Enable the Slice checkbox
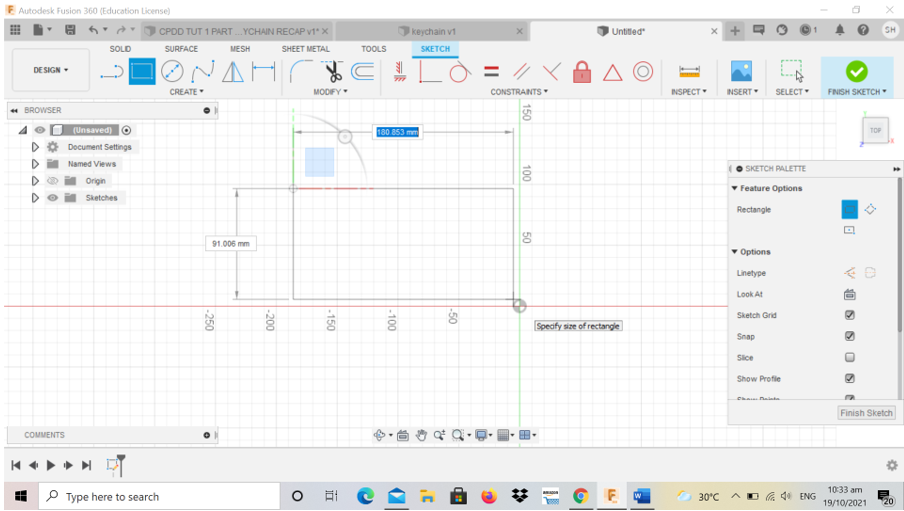Screen dimensions: 904x511 point(849,358)
